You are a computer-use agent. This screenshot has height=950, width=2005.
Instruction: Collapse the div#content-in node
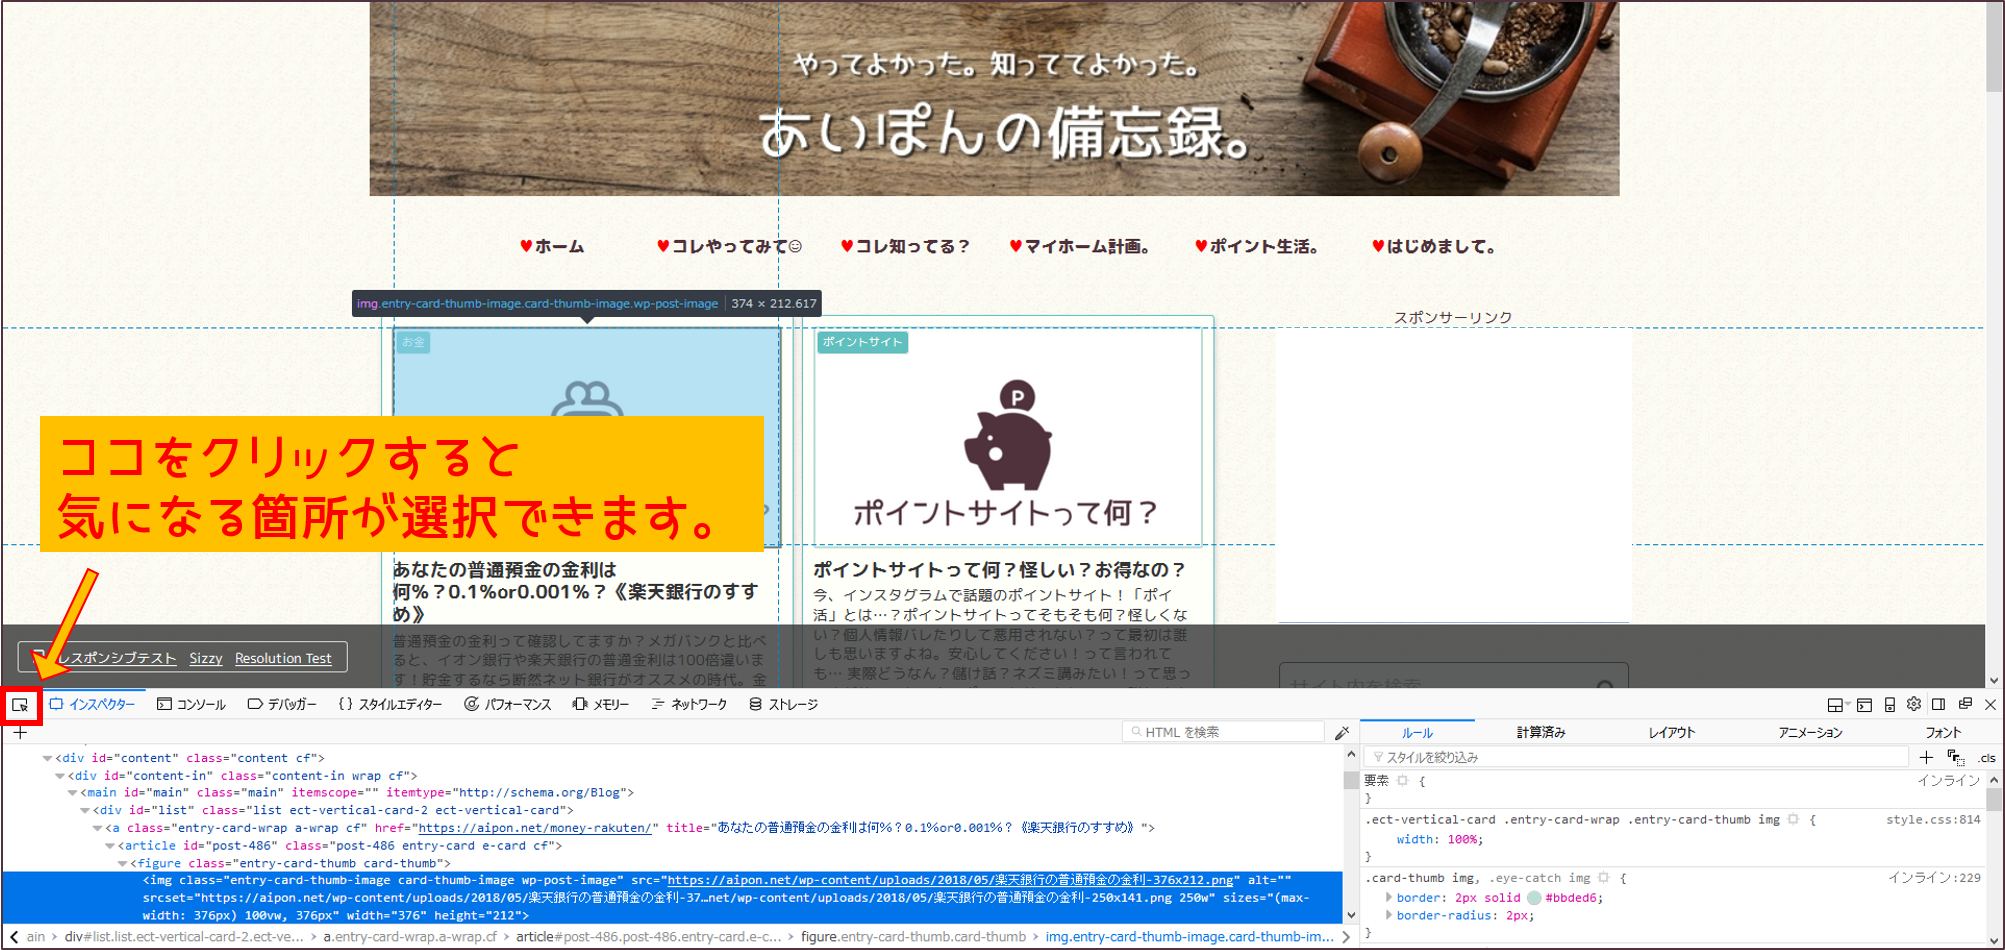tap(59, 776)
